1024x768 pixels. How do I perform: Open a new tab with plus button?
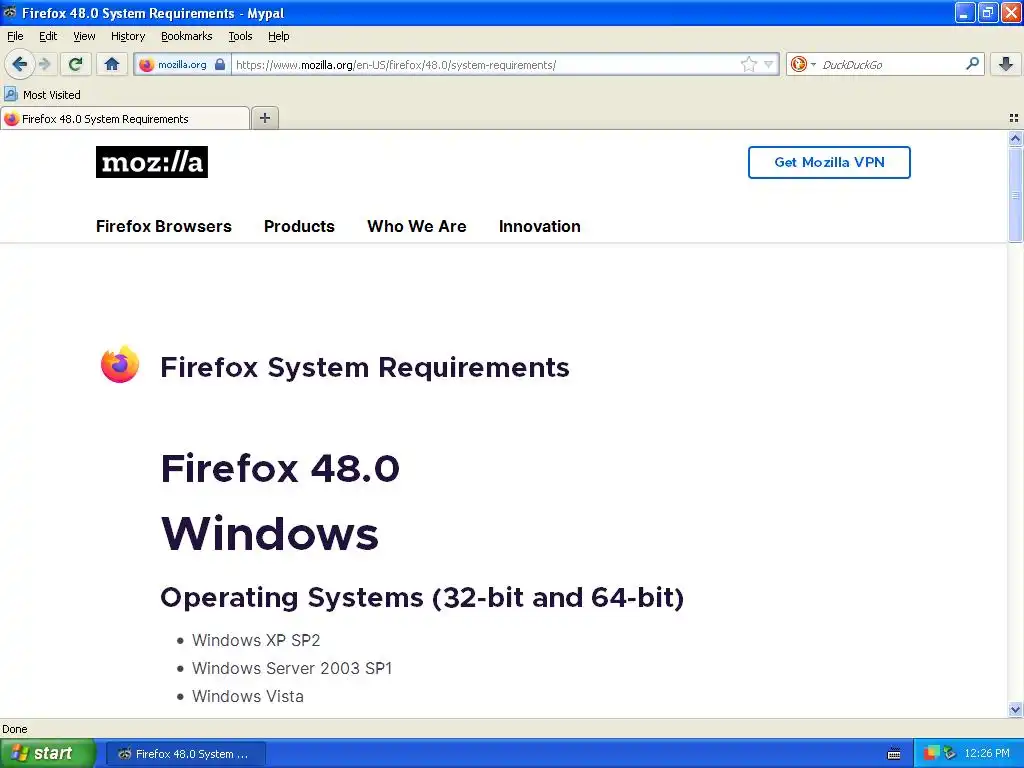pyautogui.click(x=264, y=118)
